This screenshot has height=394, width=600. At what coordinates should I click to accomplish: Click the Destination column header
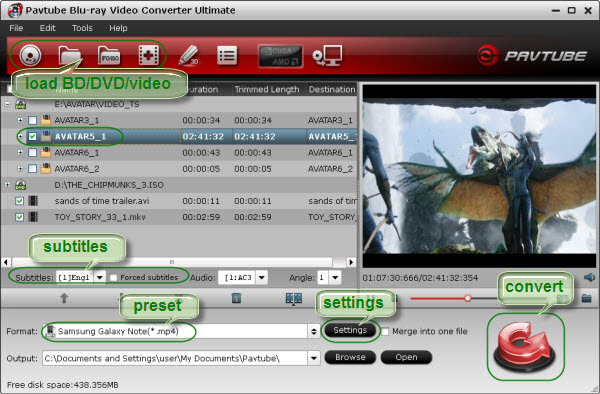click(x=332, y=90)
